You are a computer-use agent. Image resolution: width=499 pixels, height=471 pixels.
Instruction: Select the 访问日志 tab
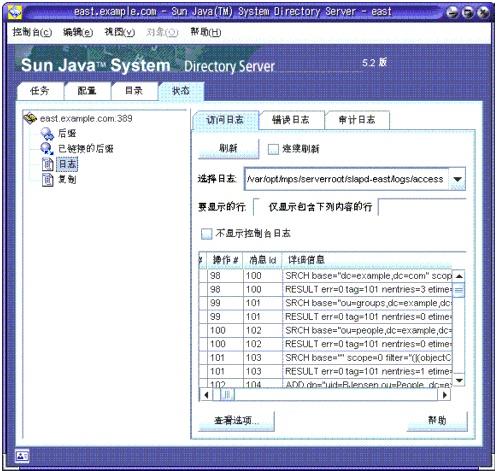[225, 120]
